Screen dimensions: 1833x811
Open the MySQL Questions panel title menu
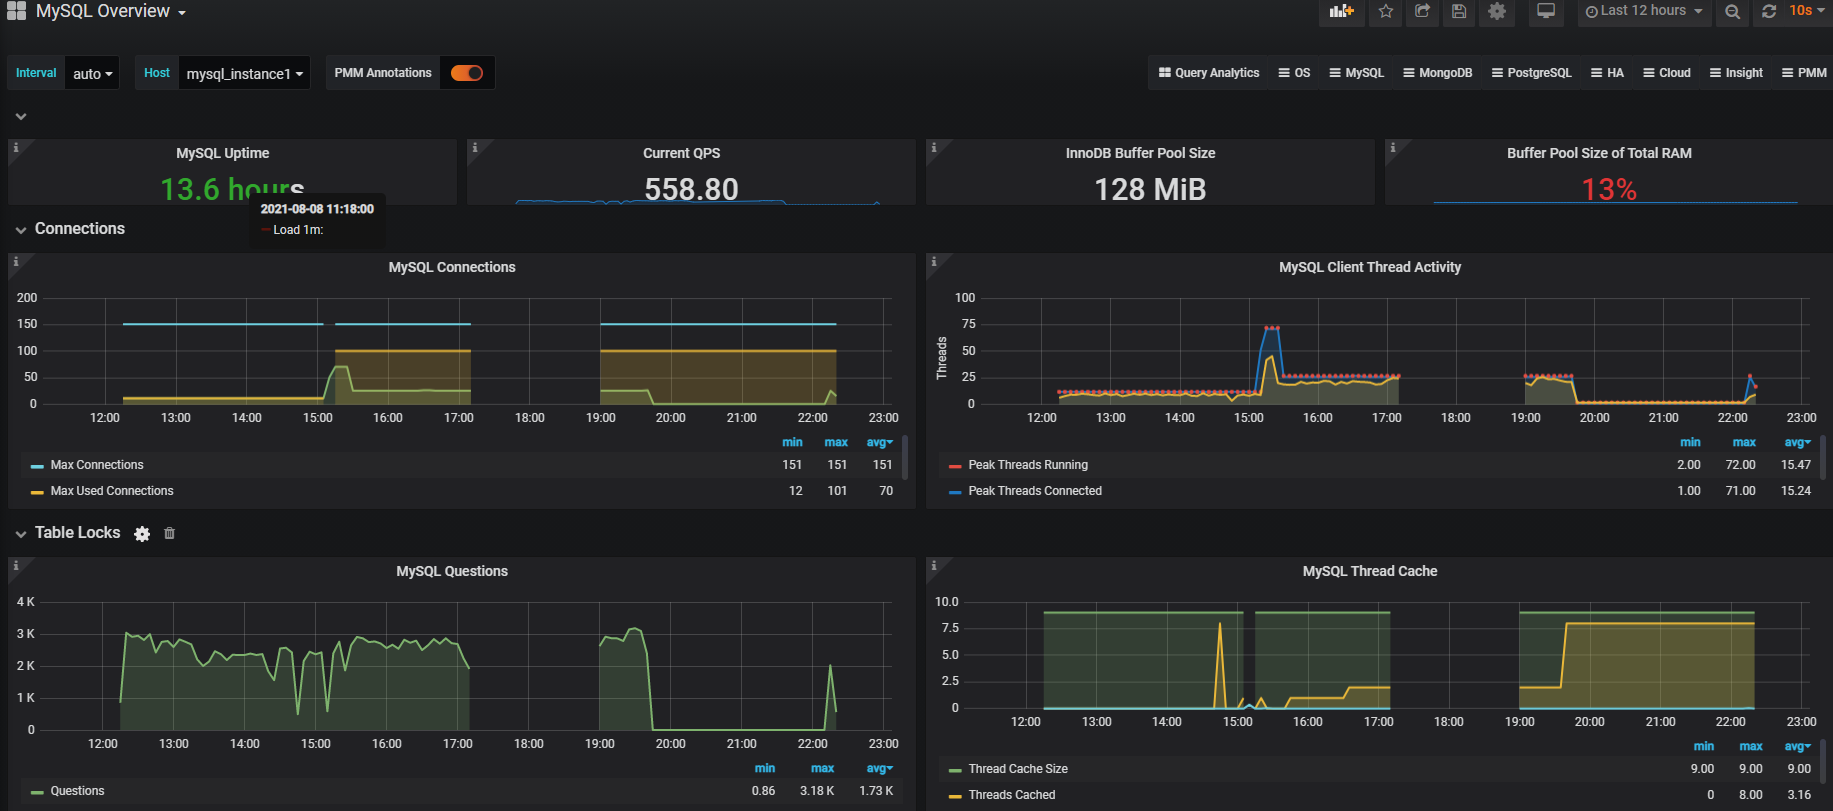pyautogui.click(x=452, y=571)
